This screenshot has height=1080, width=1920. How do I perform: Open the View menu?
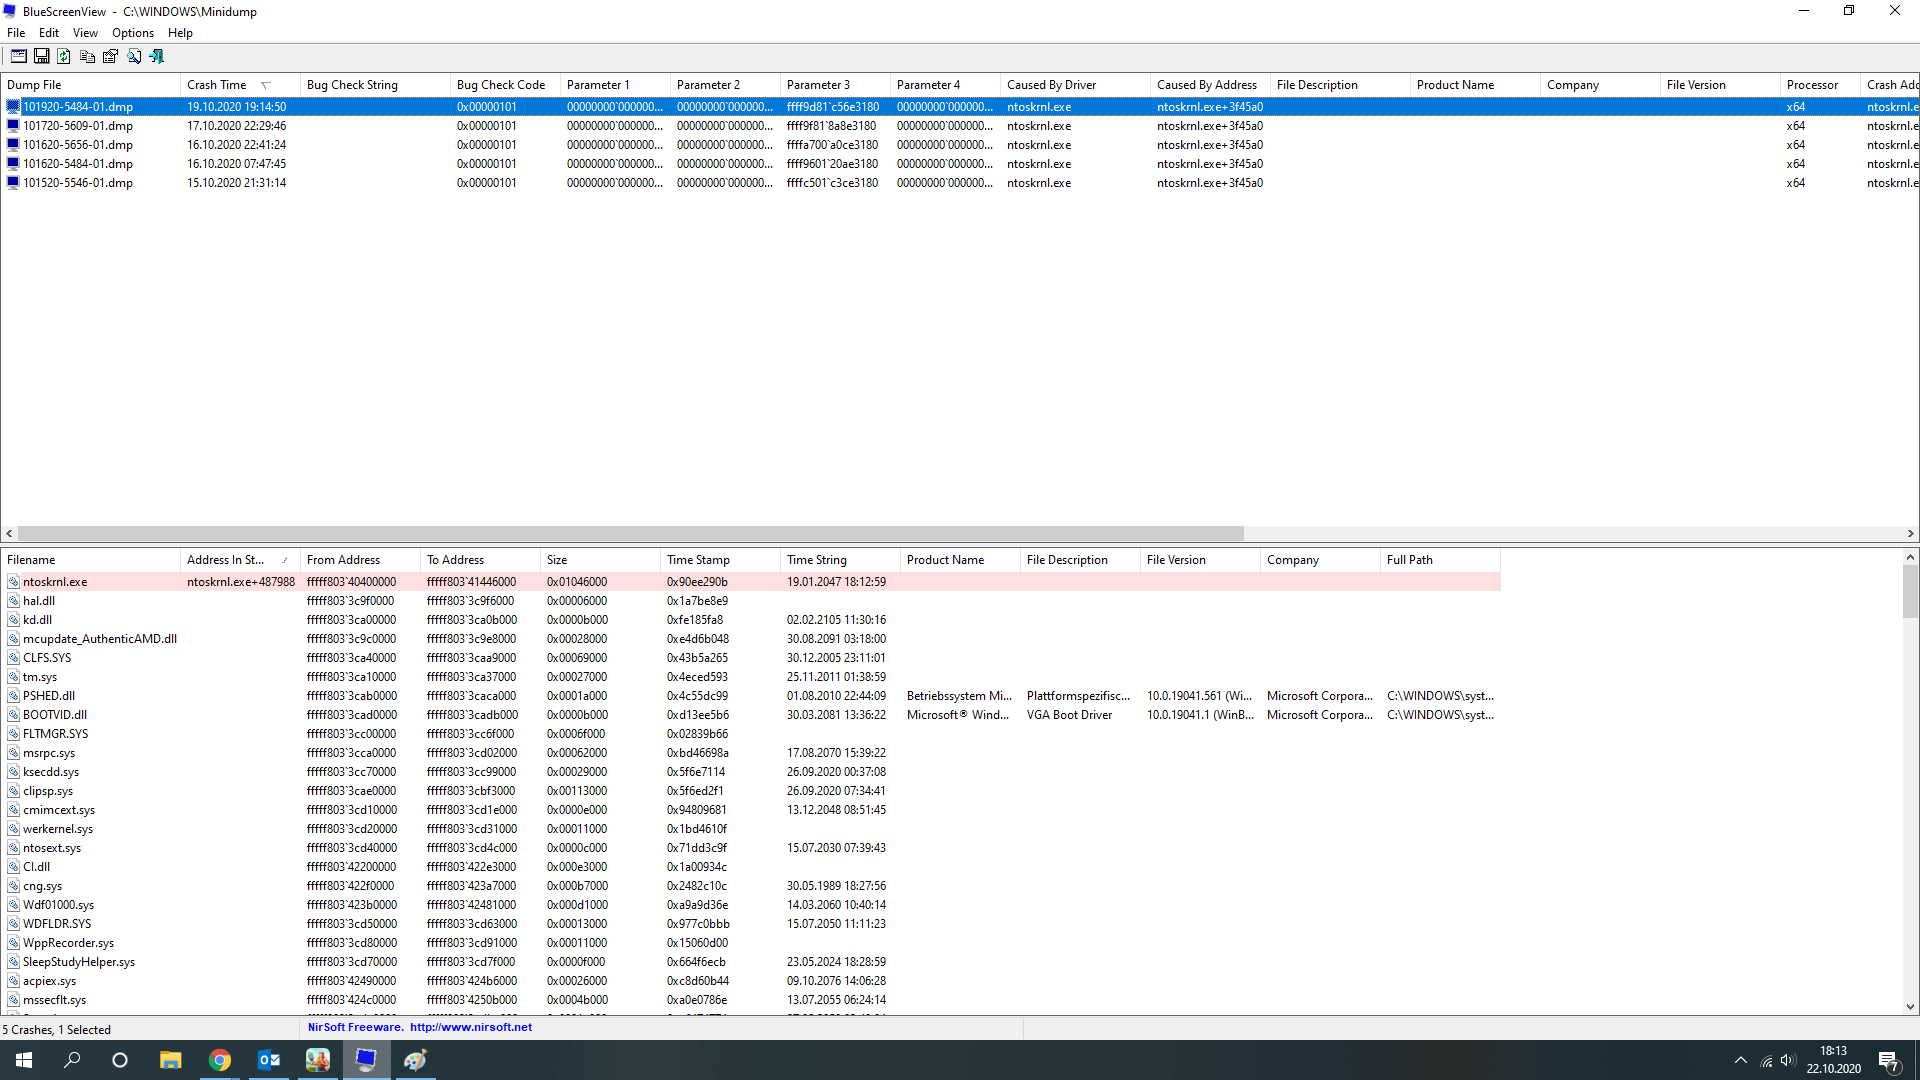pyautogui.click(x=85, y=33)
